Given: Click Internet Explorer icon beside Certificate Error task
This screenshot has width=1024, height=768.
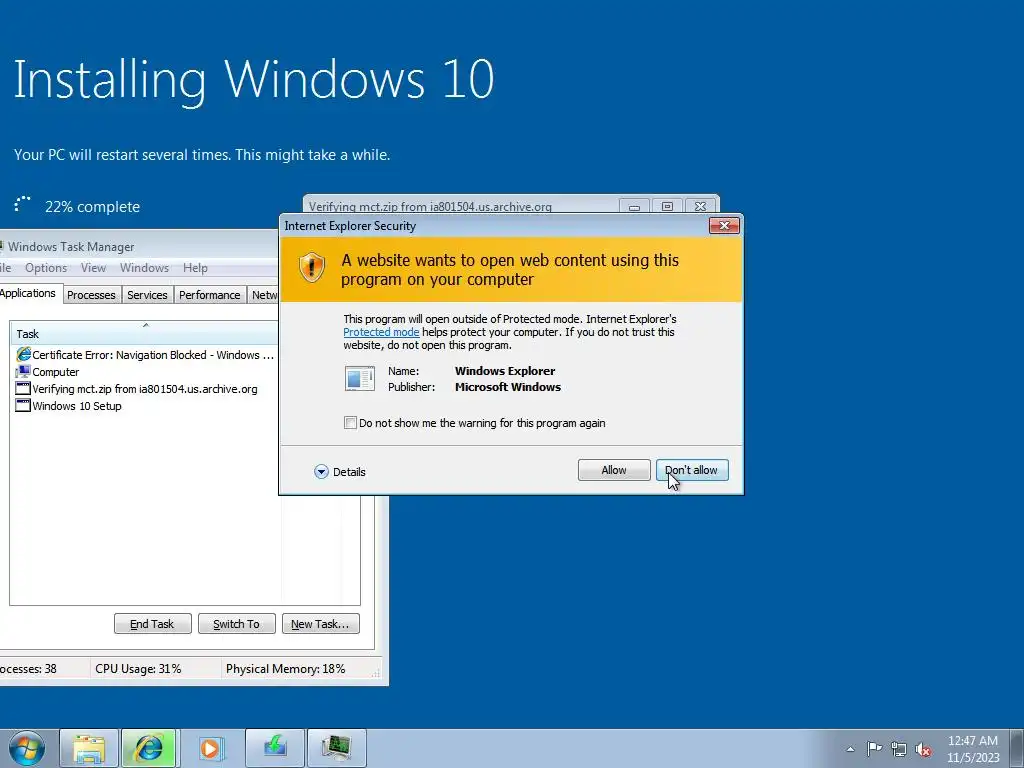Looking at the screenshot, I should coord(23,355).
